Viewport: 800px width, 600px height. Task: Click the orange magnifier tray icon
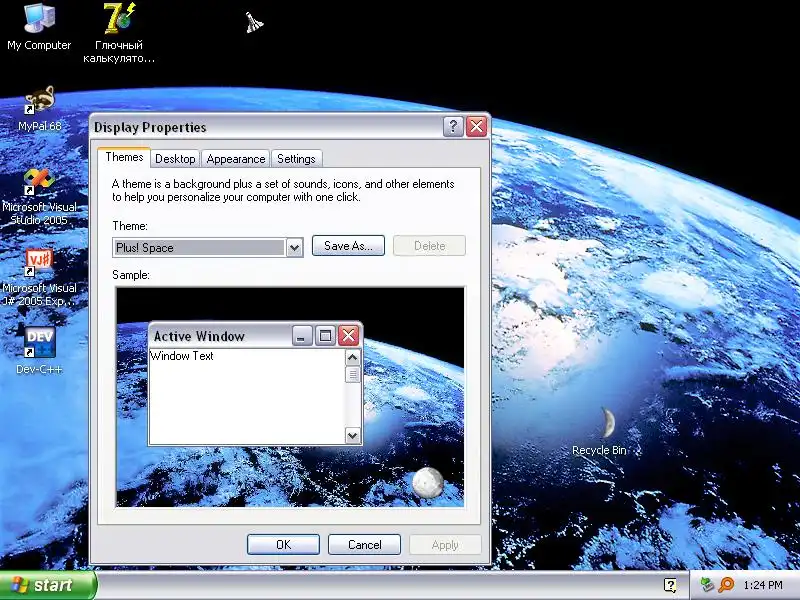click(x=726, y=585)
